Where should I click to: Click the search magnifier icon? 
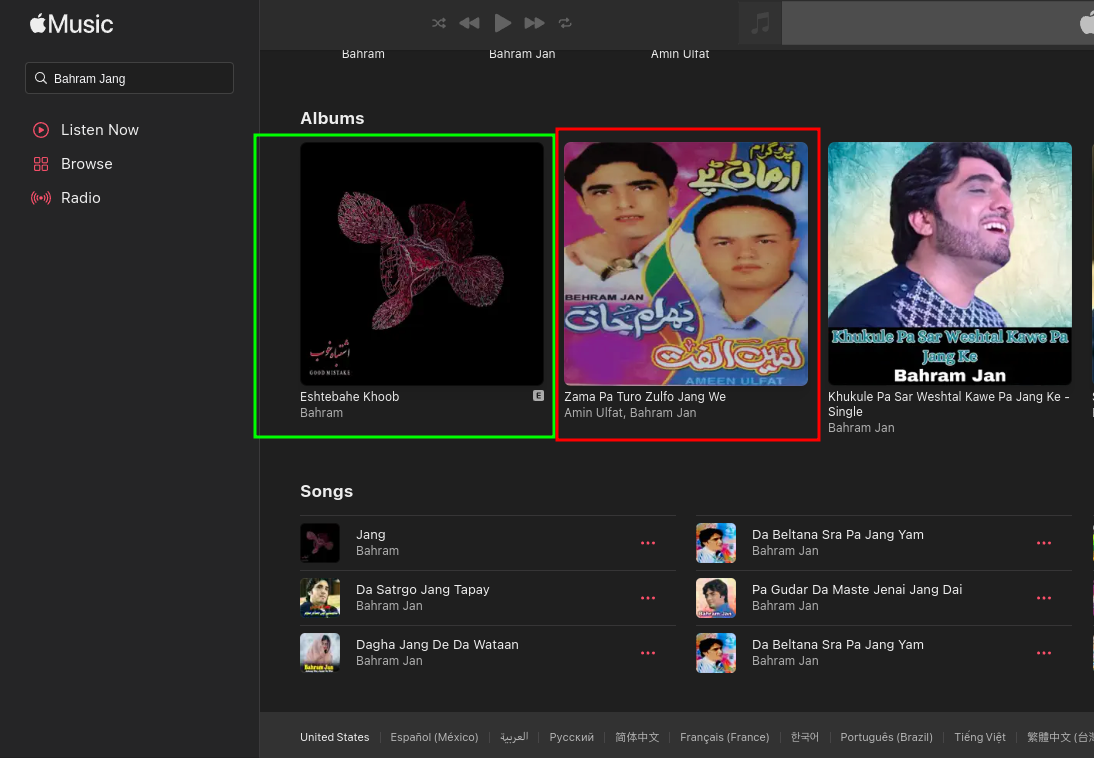coord(41,78)
